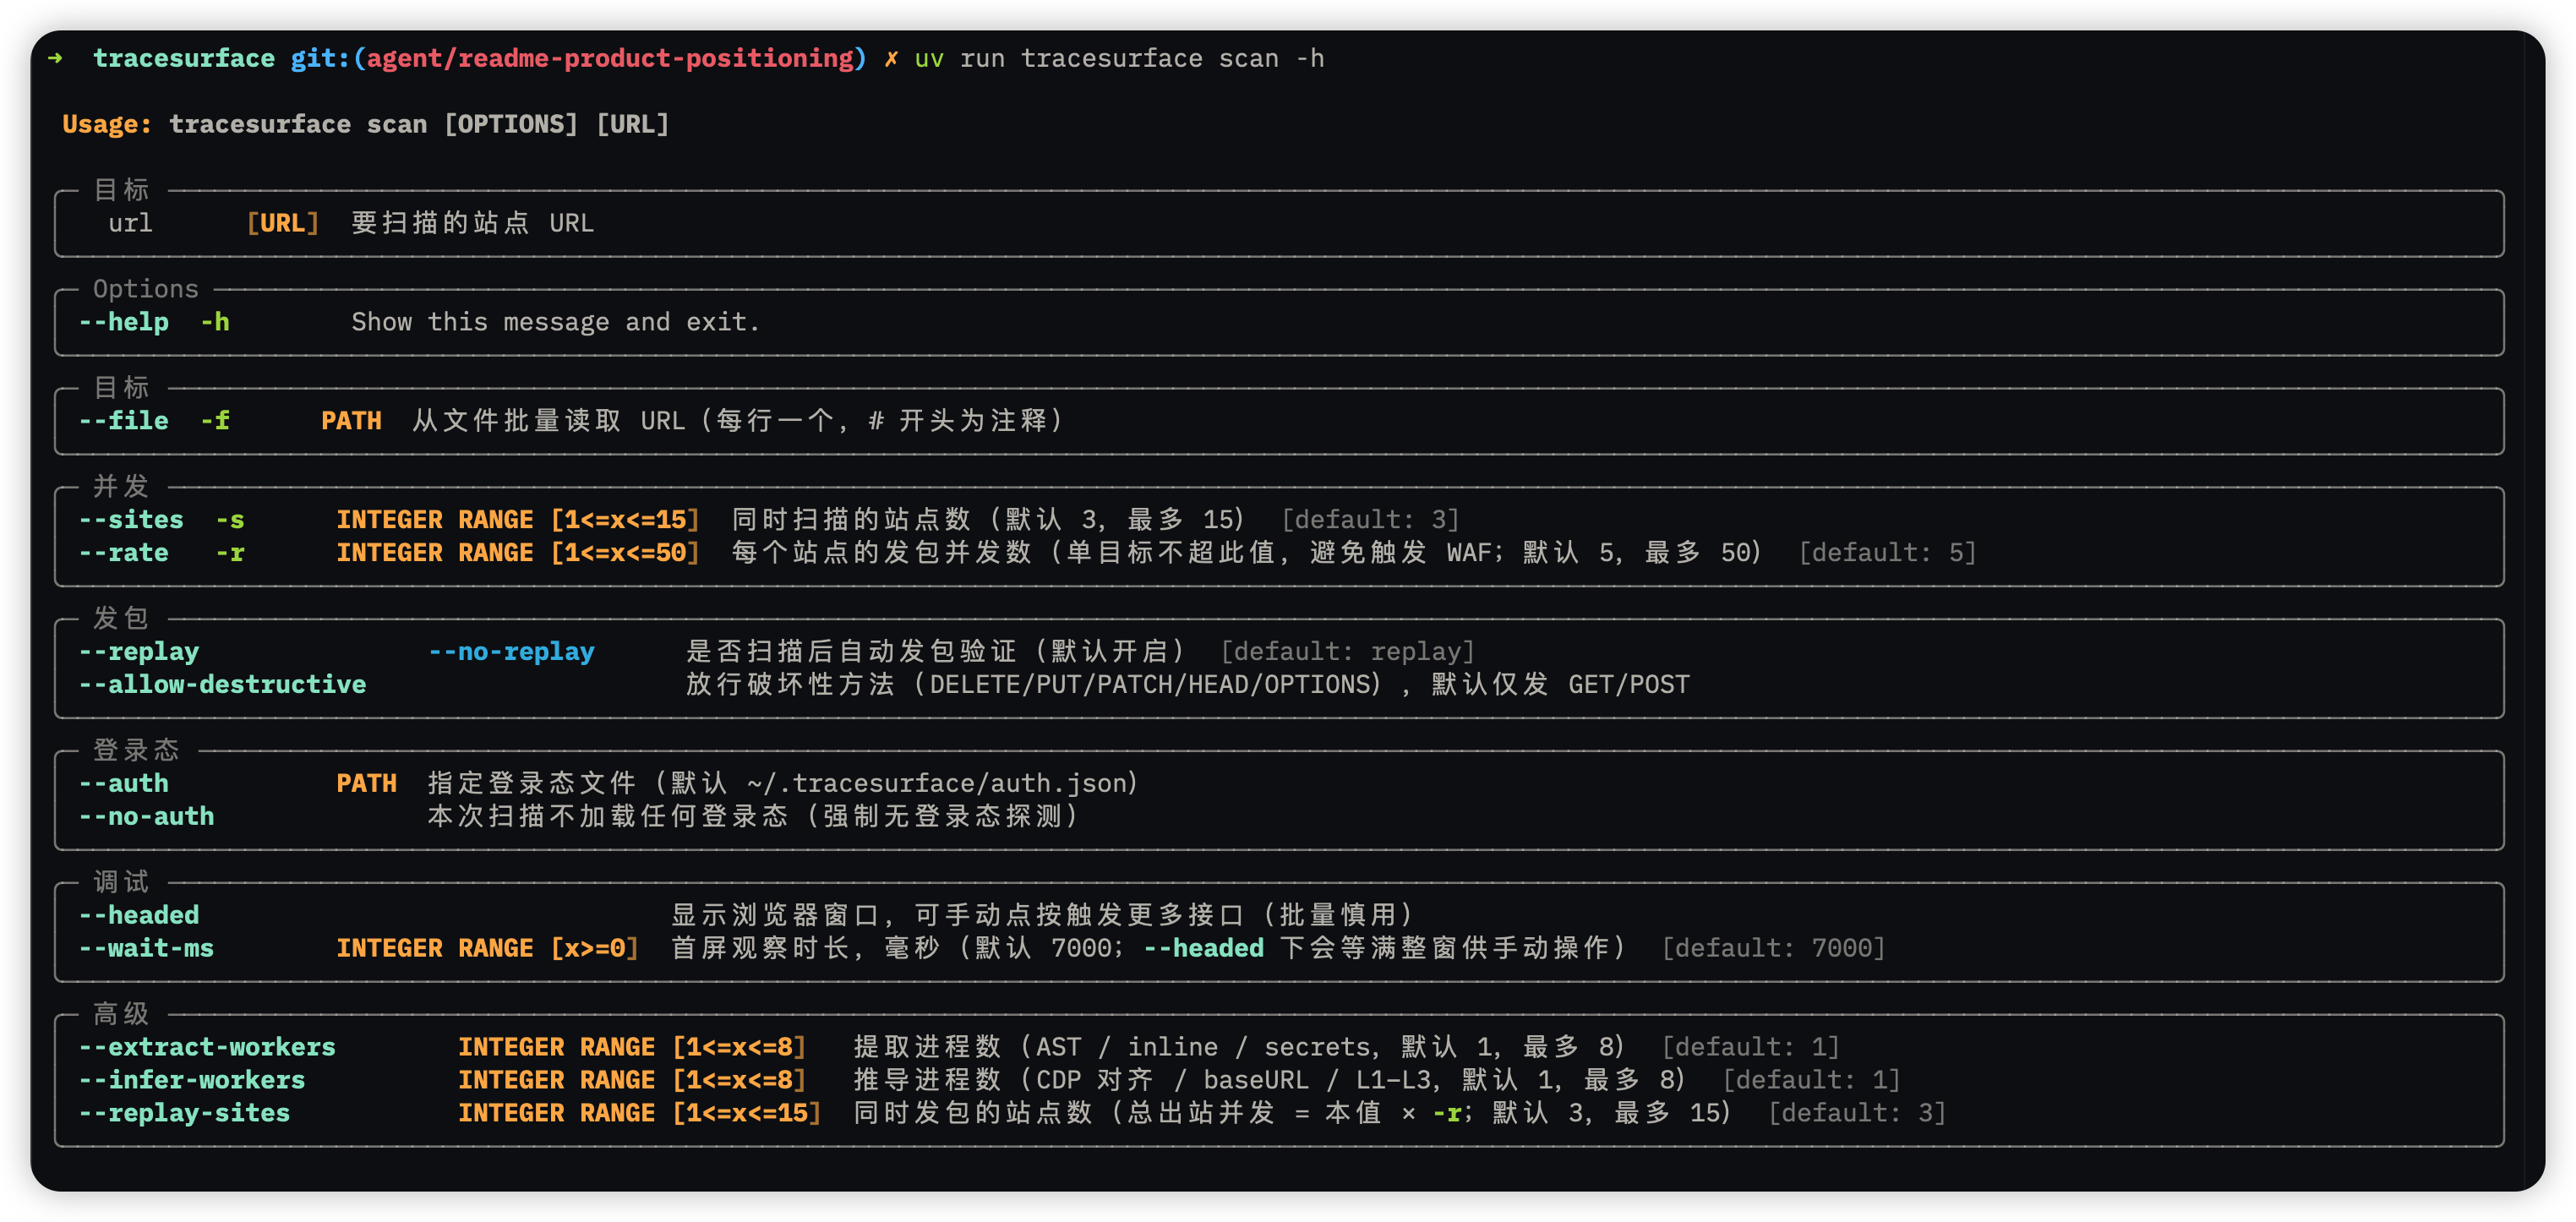Click the '-r' short flag beside --rate
The height and width of the screenshot is (1222, 2576).
coord(230,553)
